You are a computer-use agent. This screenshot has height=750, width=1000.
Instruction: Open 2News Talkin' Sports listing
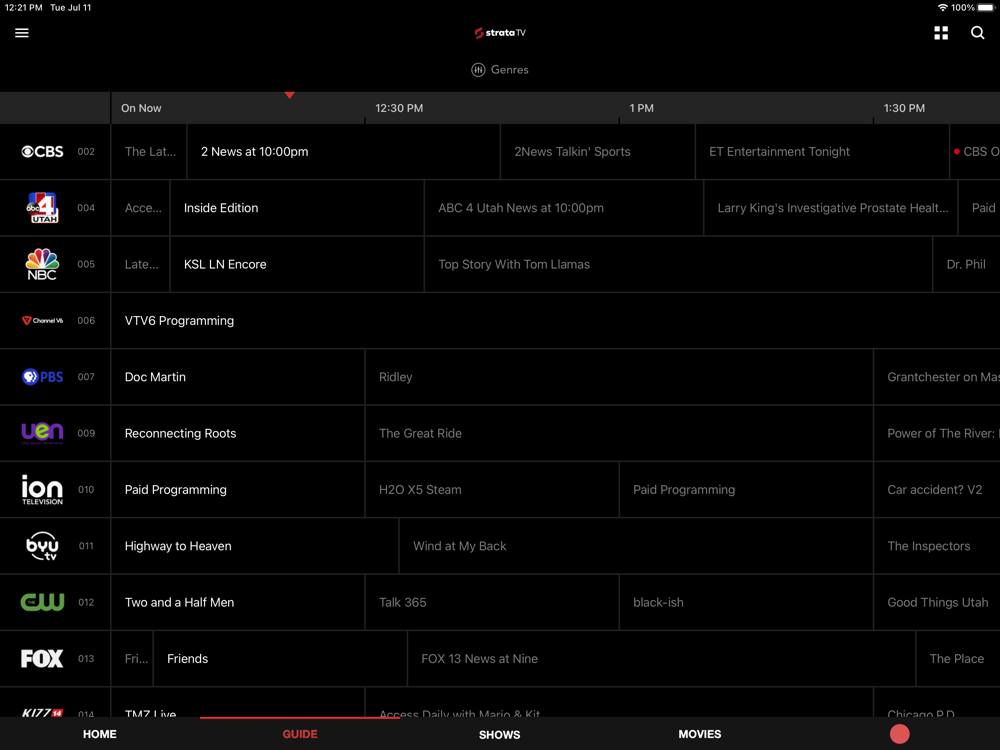click(x=598, y=152)
